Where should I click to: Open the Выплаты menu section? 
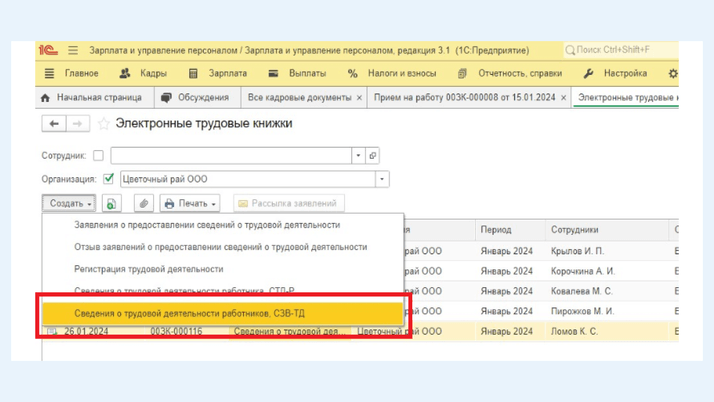pyautogui.click(x=307, y=73)
